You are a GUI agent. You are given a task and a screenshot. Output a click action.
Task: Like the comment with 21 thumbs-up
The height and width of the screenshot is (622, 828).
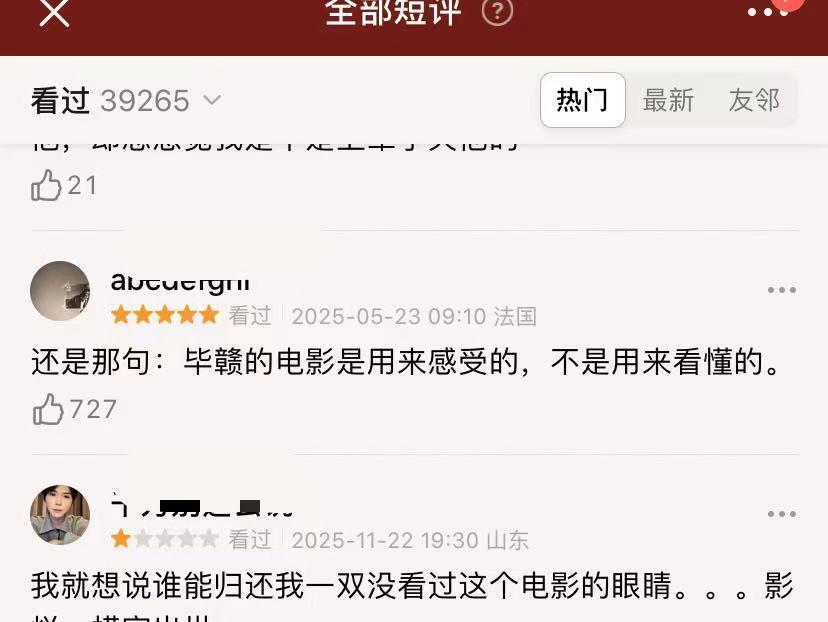coord(46,185)
